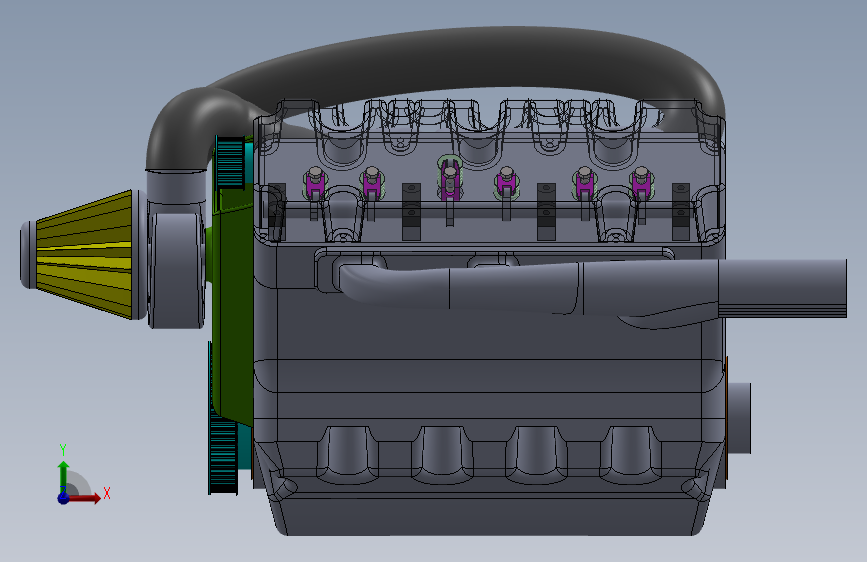Select the gray turbo compressor housing beside the filter
Viewport: 867px width, 562px height.
[x=176, y=270]
